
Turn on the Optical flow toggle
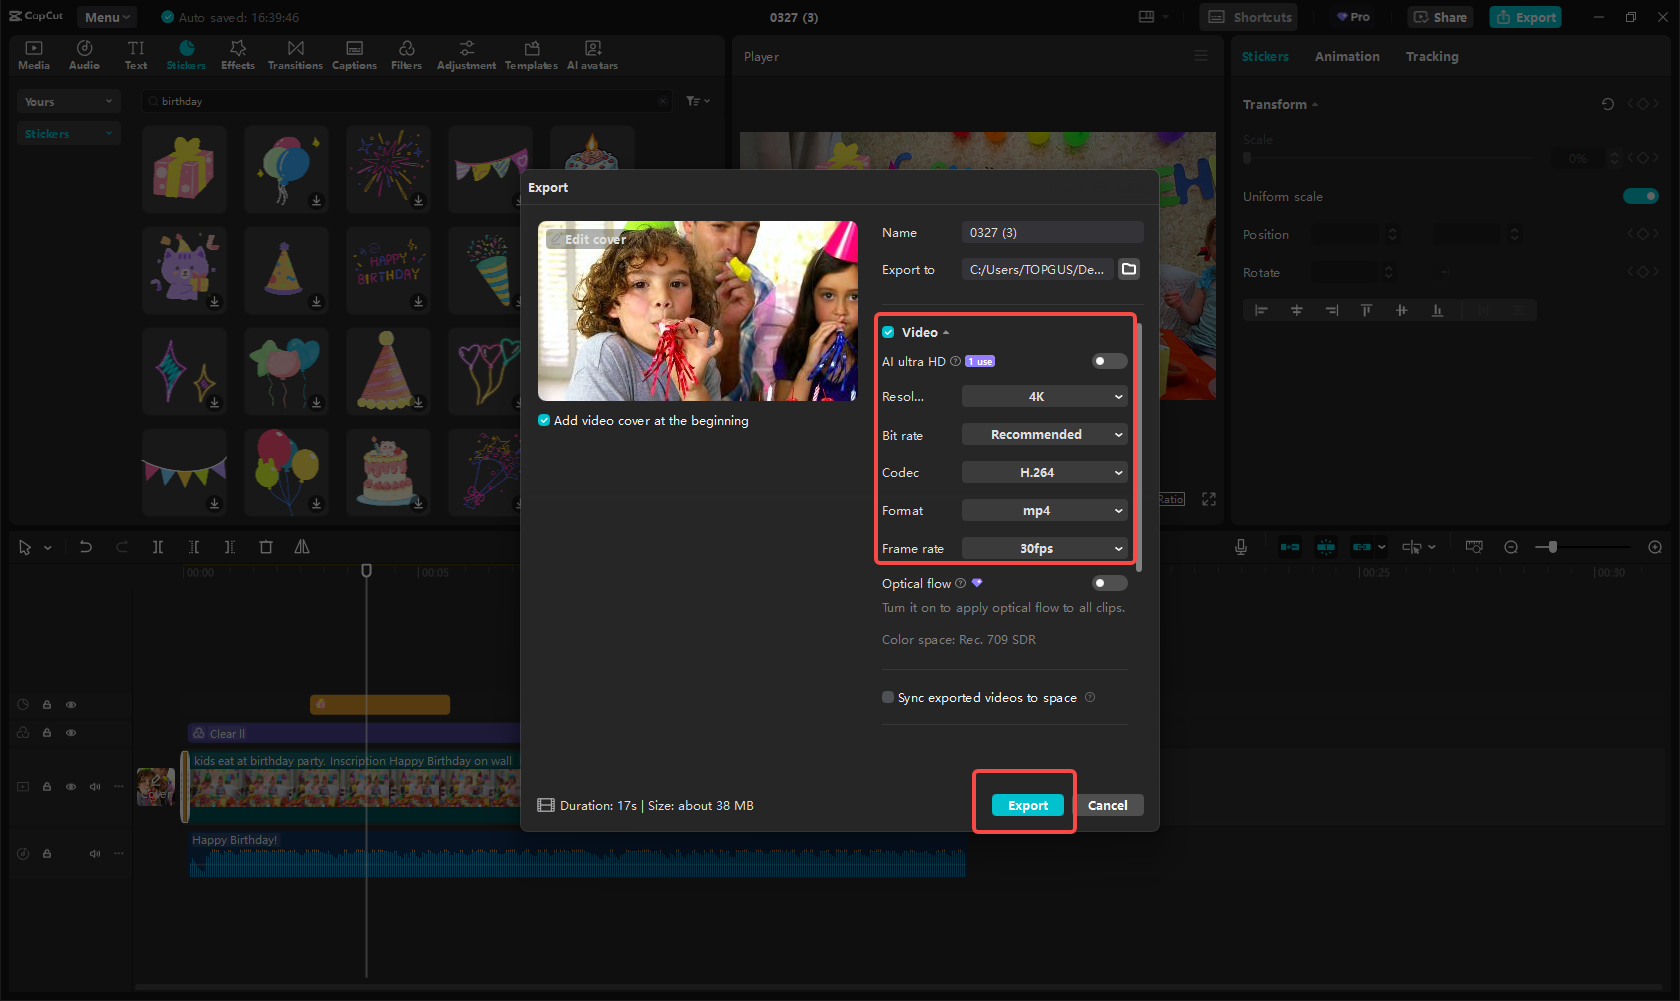1108,583
